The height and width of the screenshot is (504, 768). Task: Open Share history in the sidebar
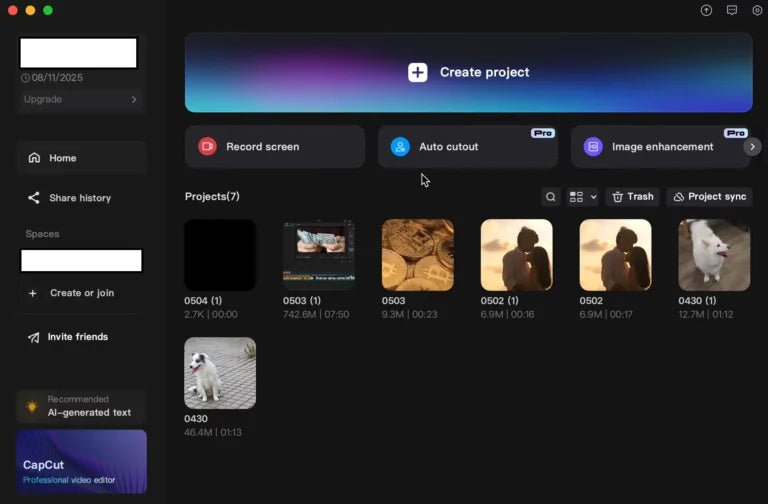81,198
